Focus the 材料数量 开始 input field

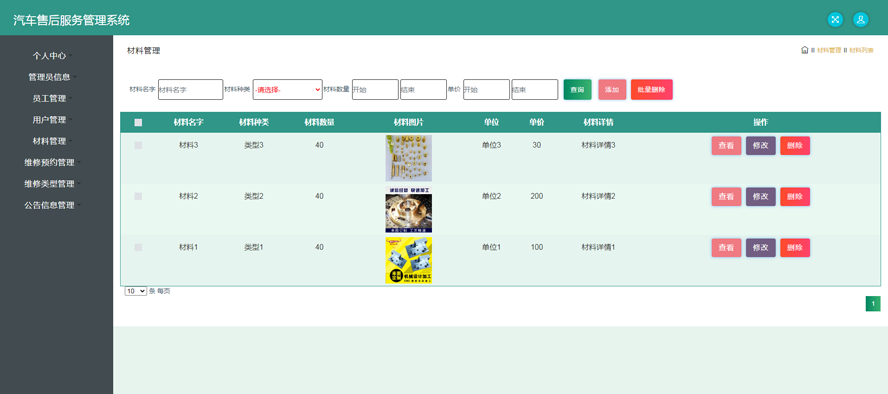(x=375, y=89)
